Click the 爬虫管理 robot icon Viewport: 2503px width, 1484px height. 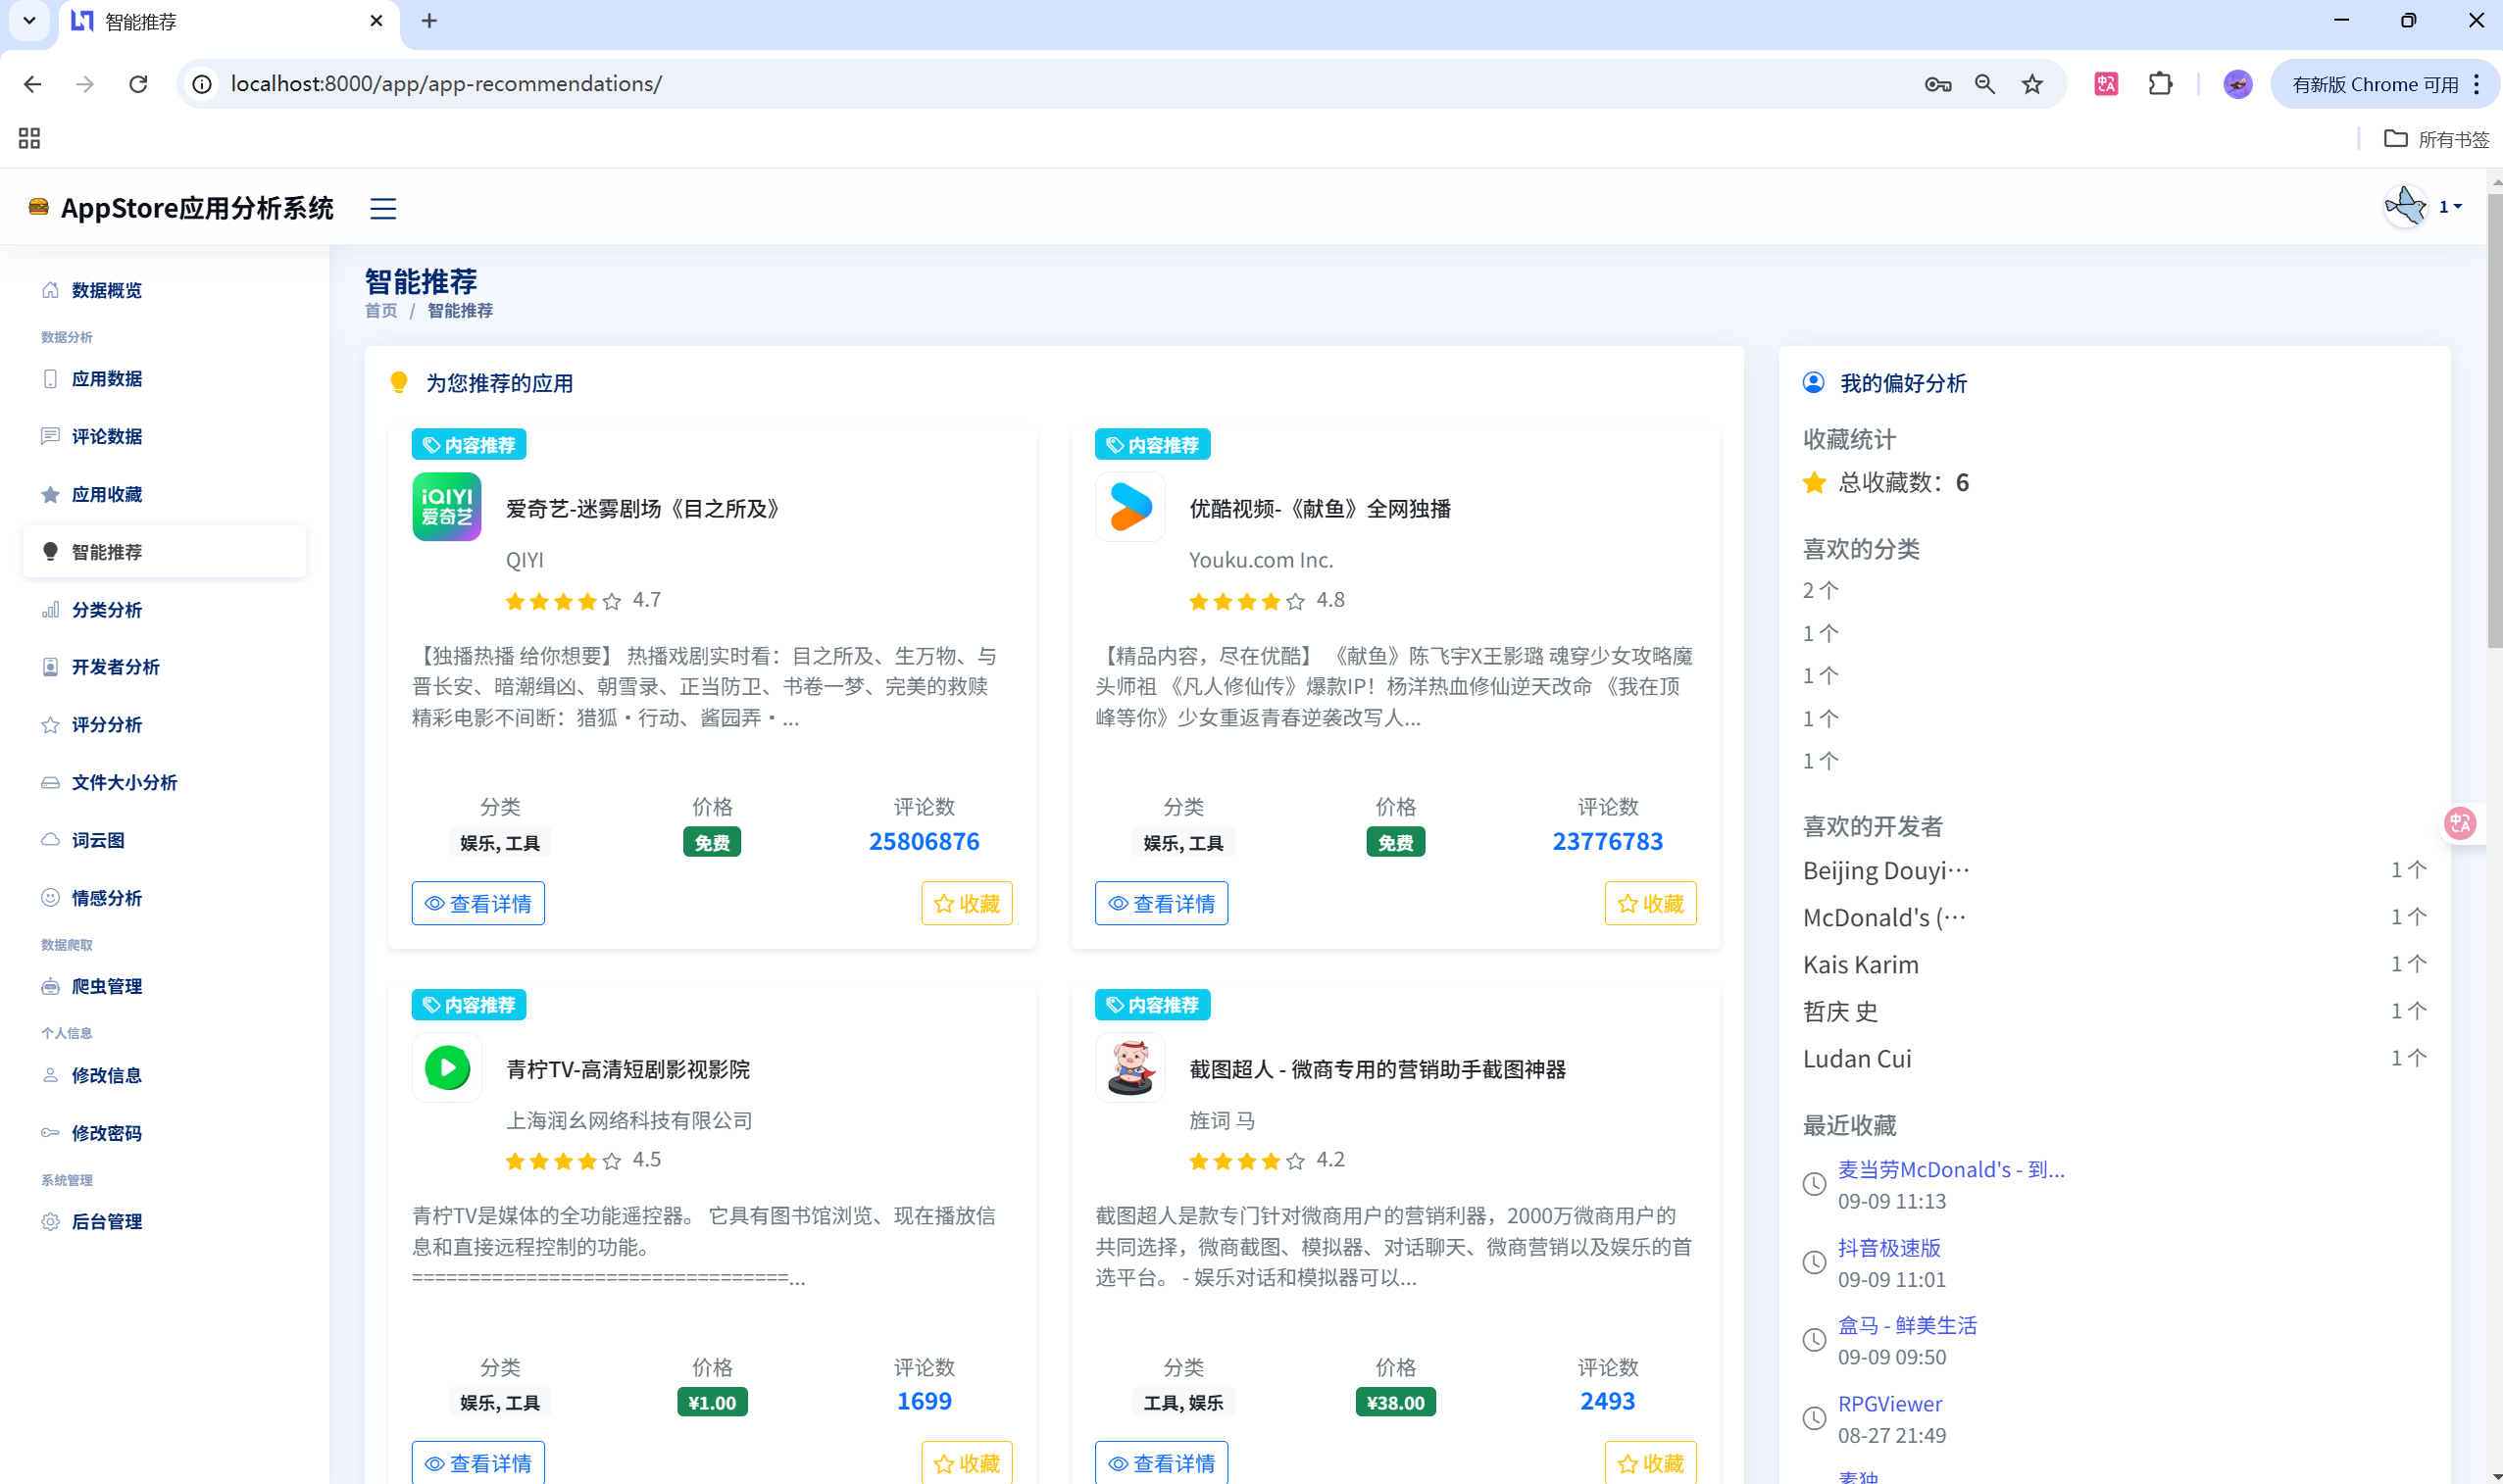pos(50,987)
